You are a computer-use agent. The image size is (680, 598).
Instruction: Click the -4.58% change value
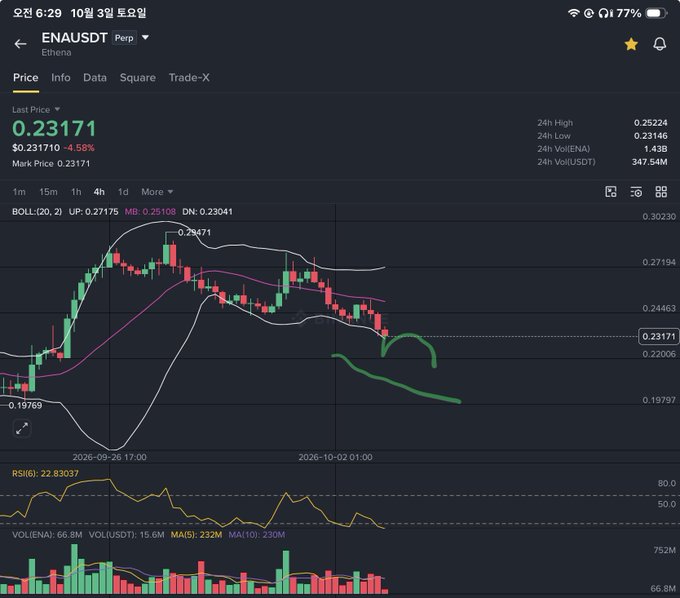click(79, 148)
